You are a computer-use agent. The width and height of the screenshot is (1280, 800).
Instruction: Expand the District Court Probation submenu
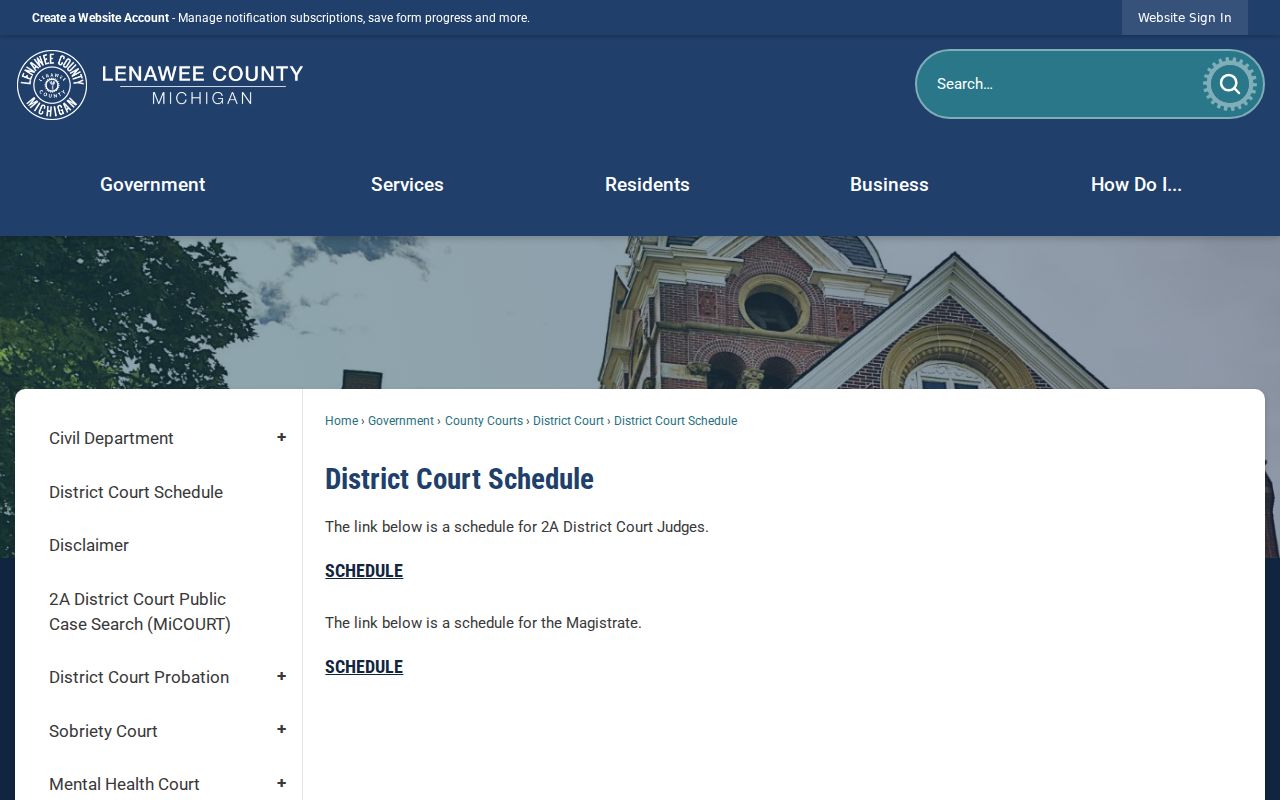pyautogui.click(x=282, y=677)
